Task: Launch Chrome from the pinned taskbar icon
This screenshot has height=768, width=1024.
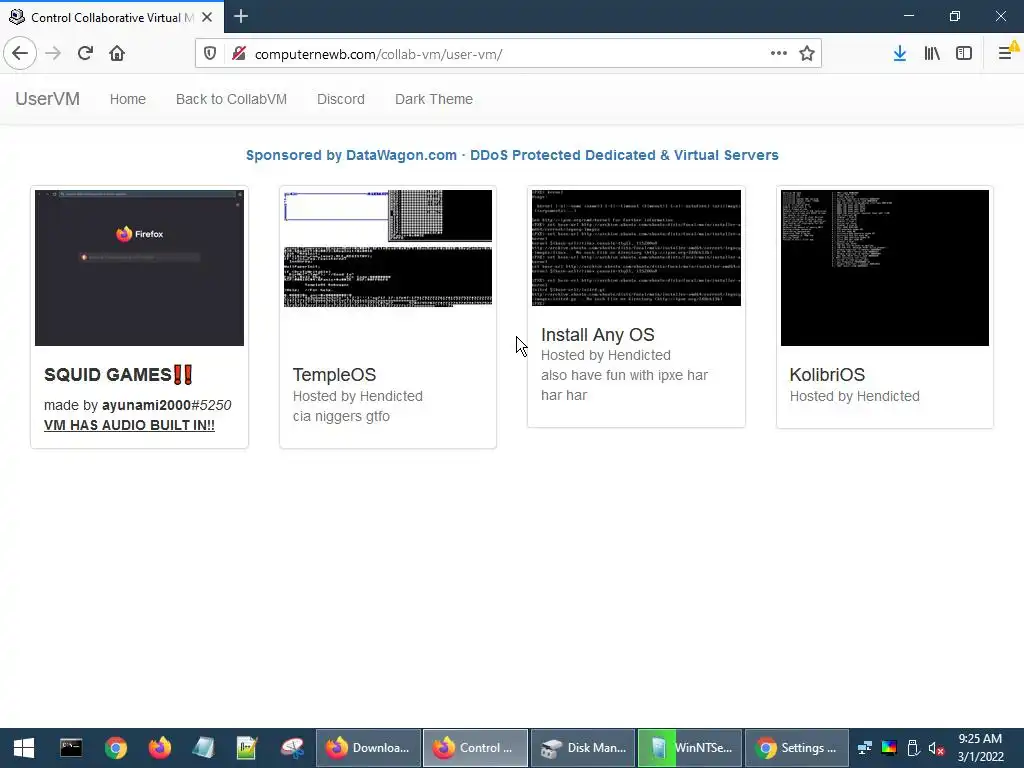Action: click(115, 748)
